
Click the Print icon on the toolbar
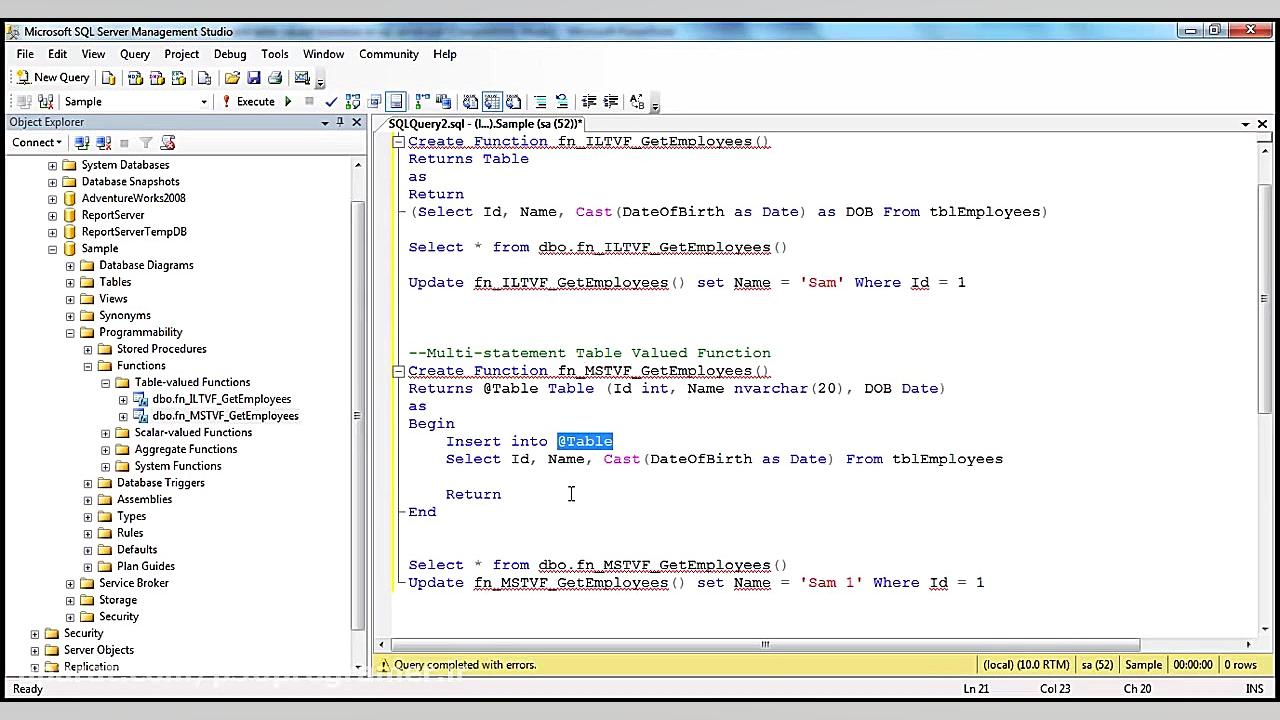[275, 78]
